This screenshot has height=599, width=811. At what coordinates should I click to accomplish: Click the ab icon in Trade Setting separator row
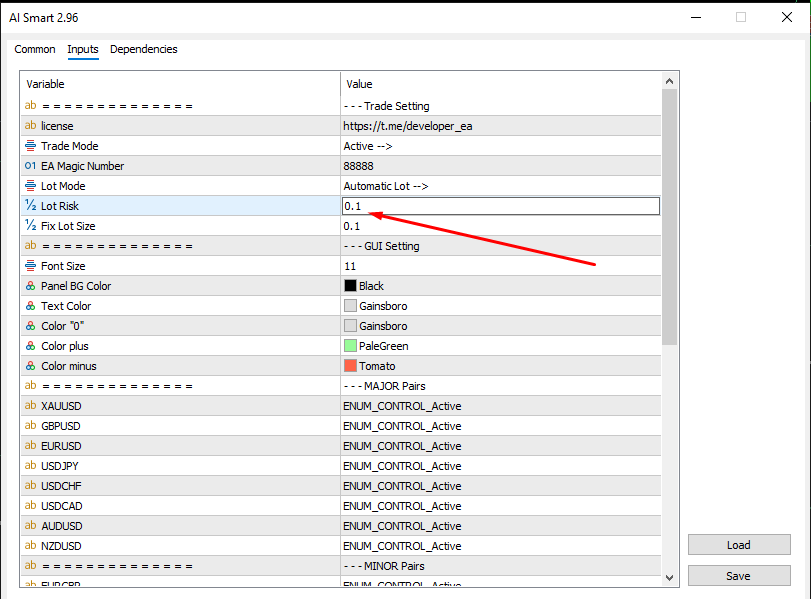click(31, 106)
